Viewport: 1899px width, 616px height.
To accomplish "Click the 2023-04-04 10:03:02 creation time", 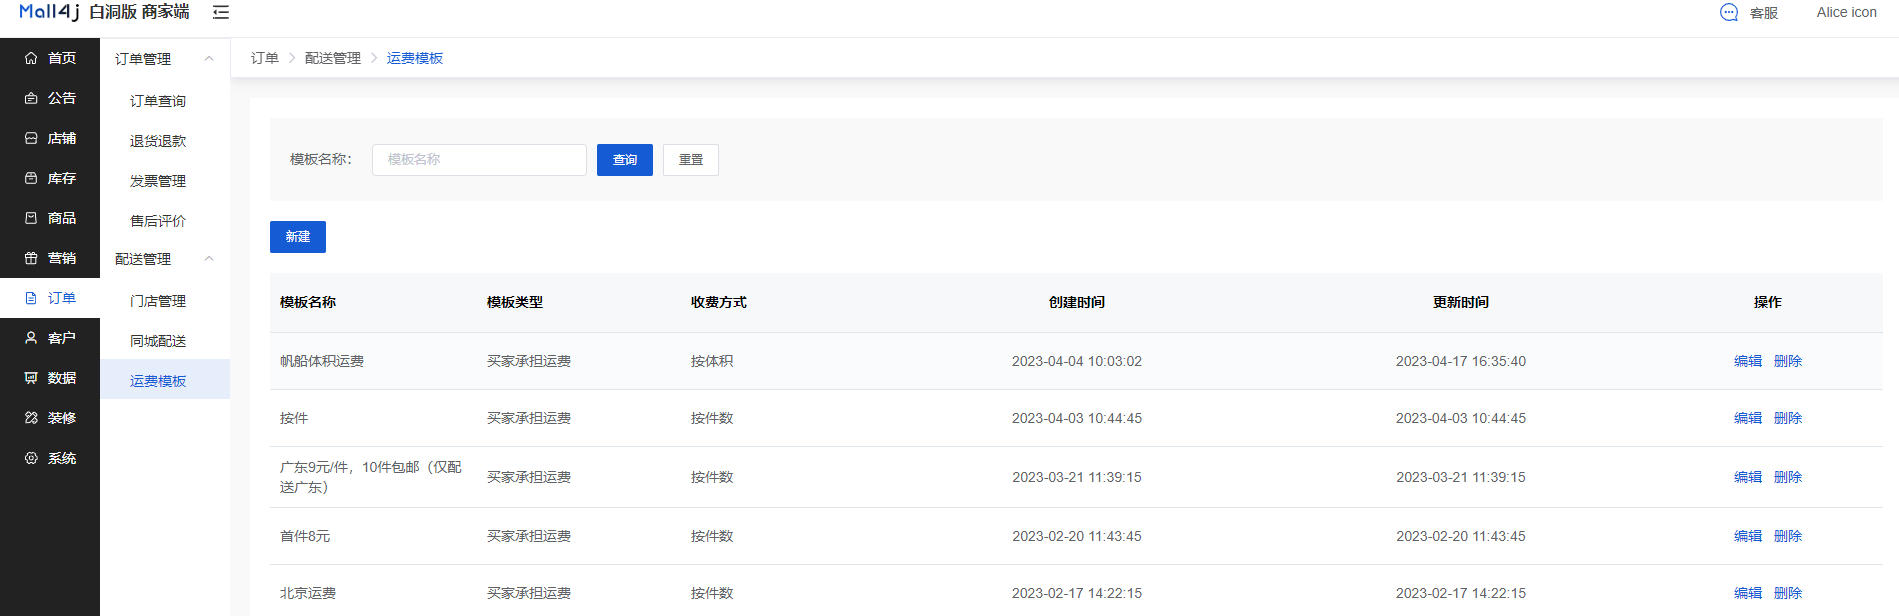I will click(1077, 361).
